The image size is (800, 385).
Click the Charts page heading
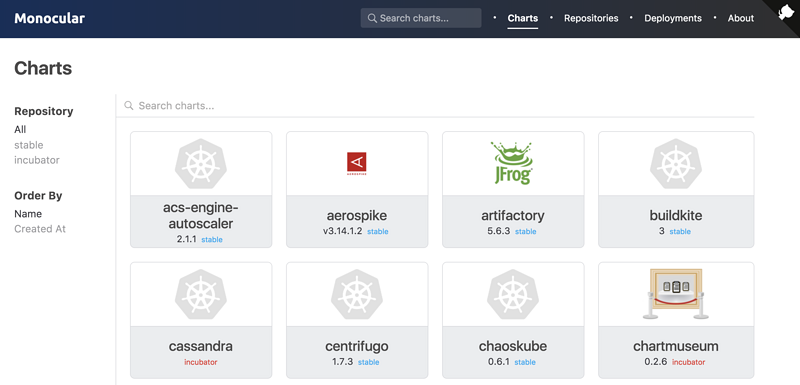43,68
